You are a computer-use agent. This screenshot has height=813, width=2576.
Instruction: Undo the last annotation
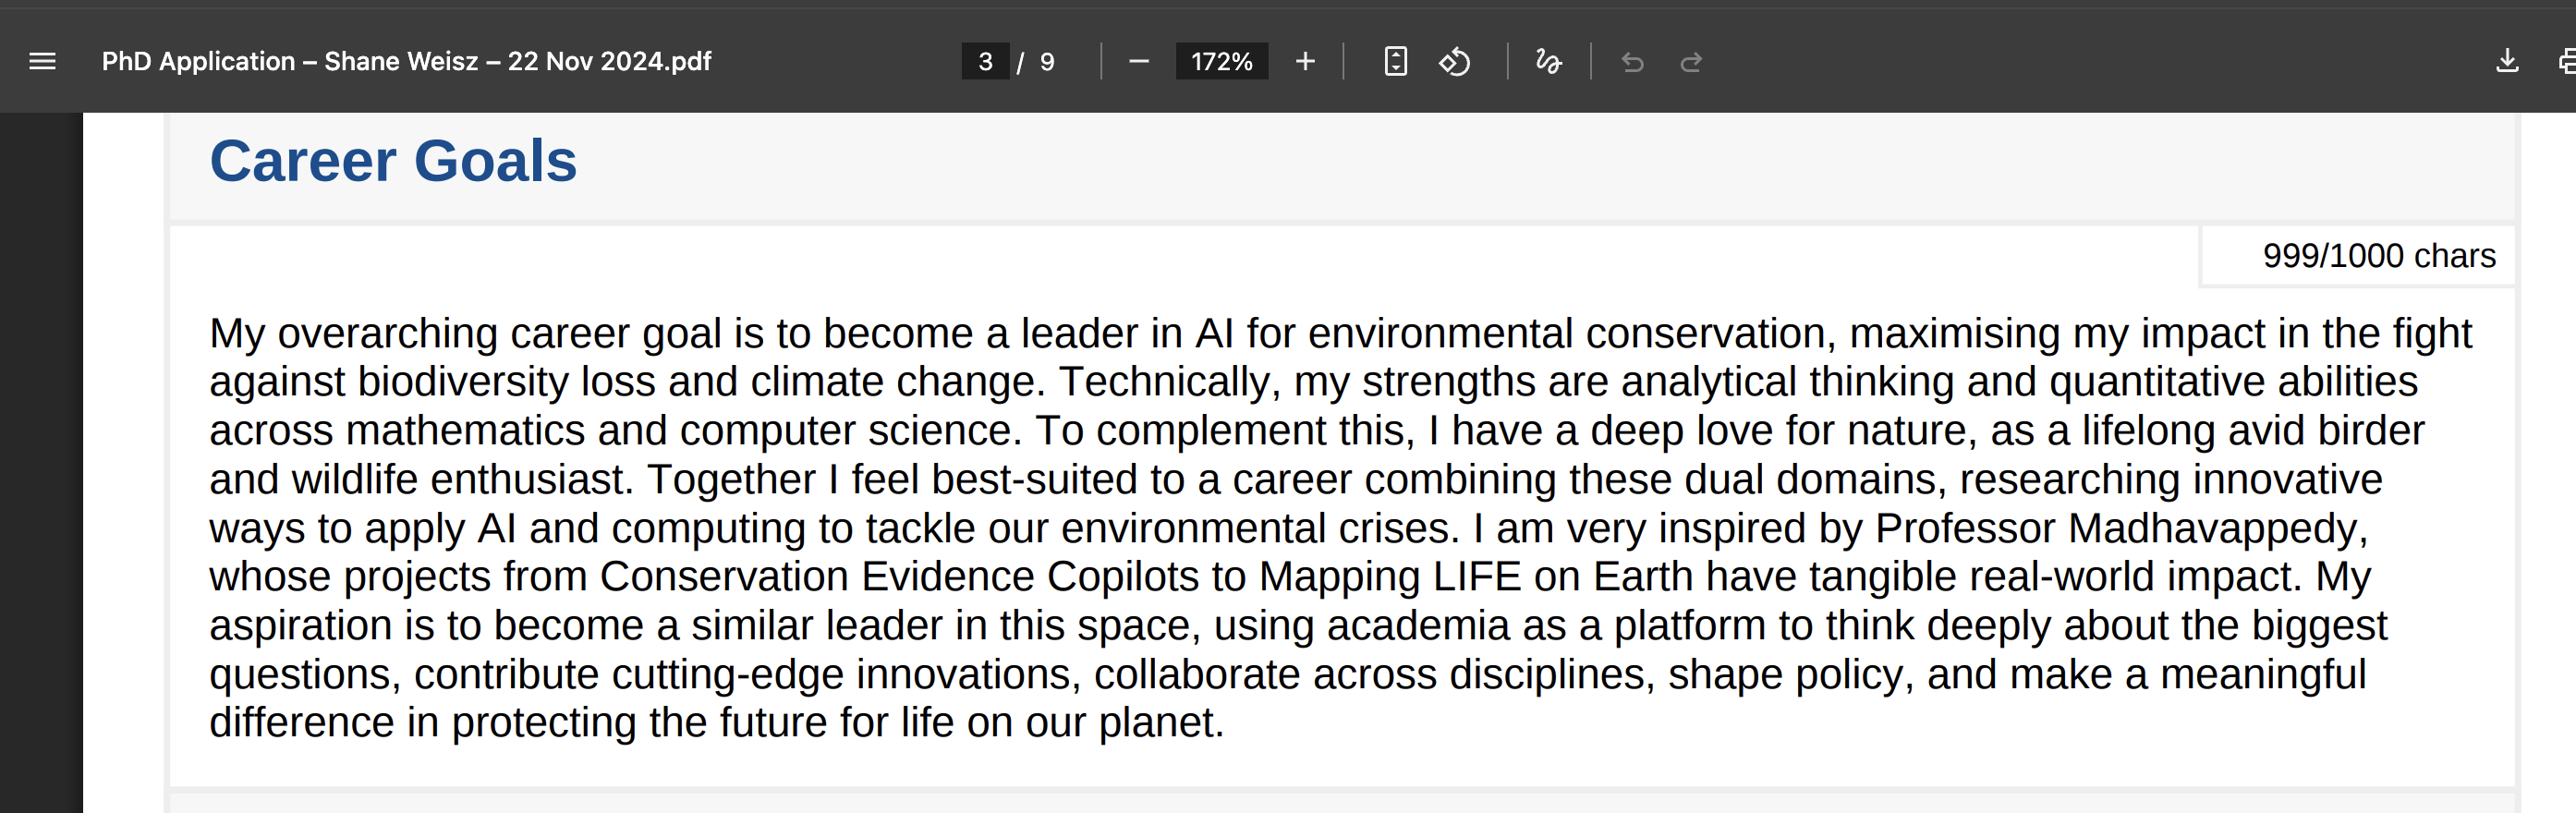pyautogui.click(x=1632, y=61)
